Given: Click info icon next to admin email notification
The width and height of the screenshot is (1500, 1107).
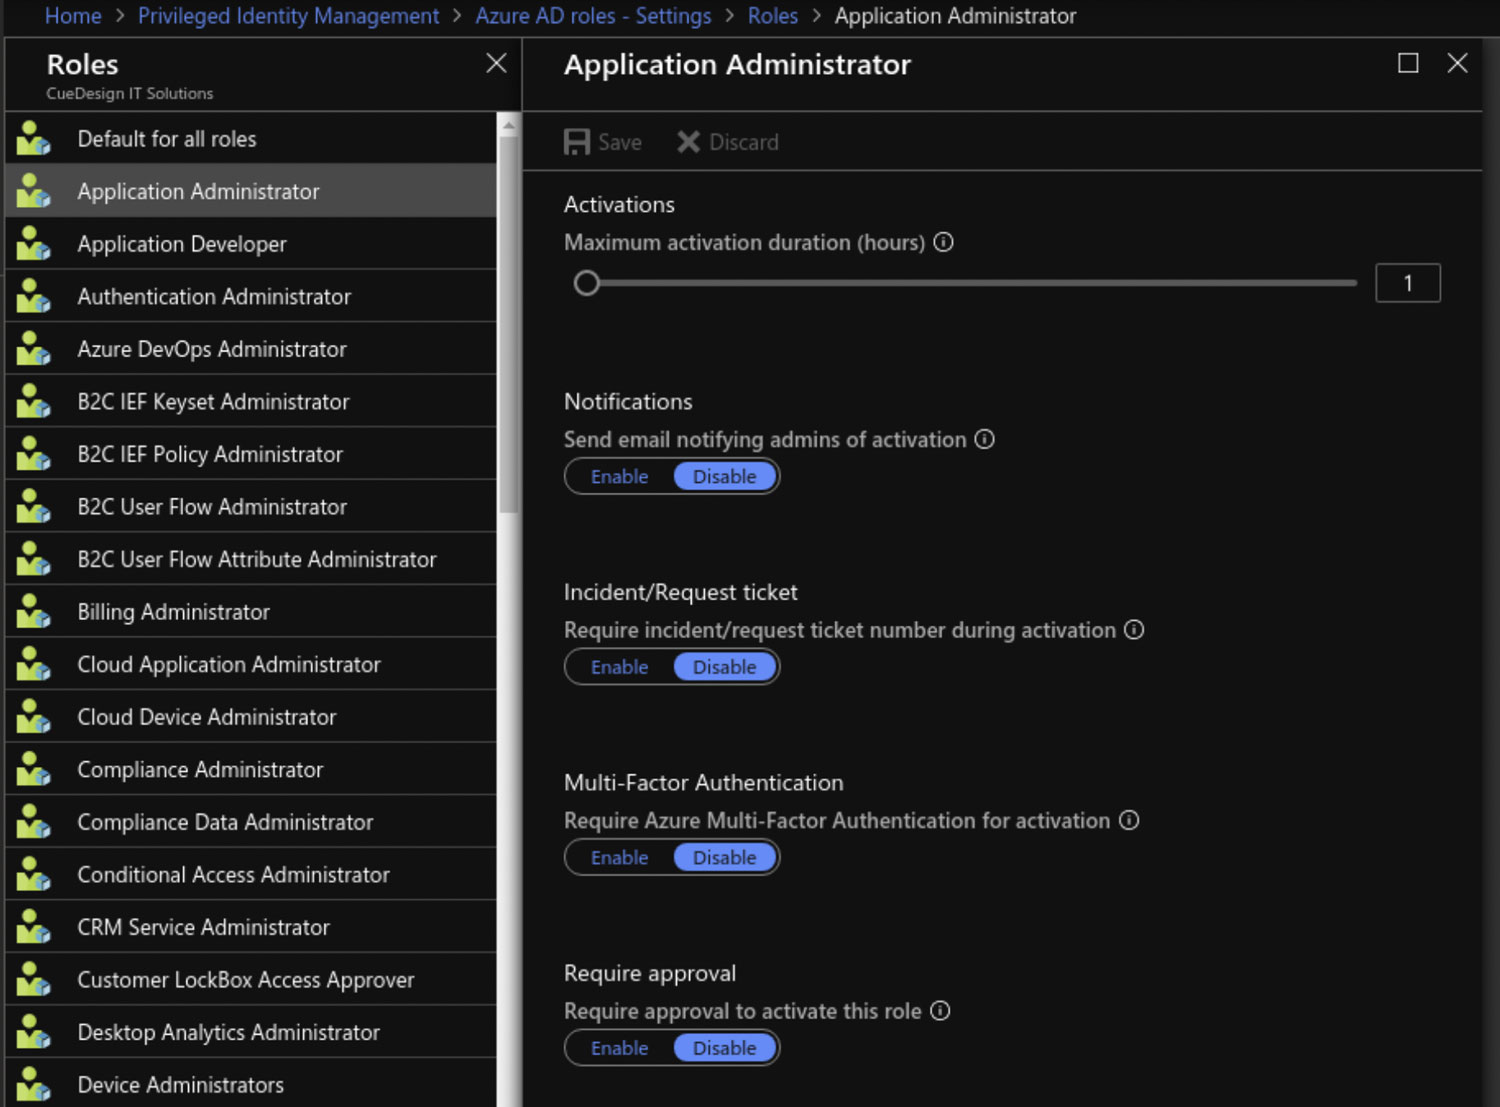Looking at the screenshot, I should [985, 439].
